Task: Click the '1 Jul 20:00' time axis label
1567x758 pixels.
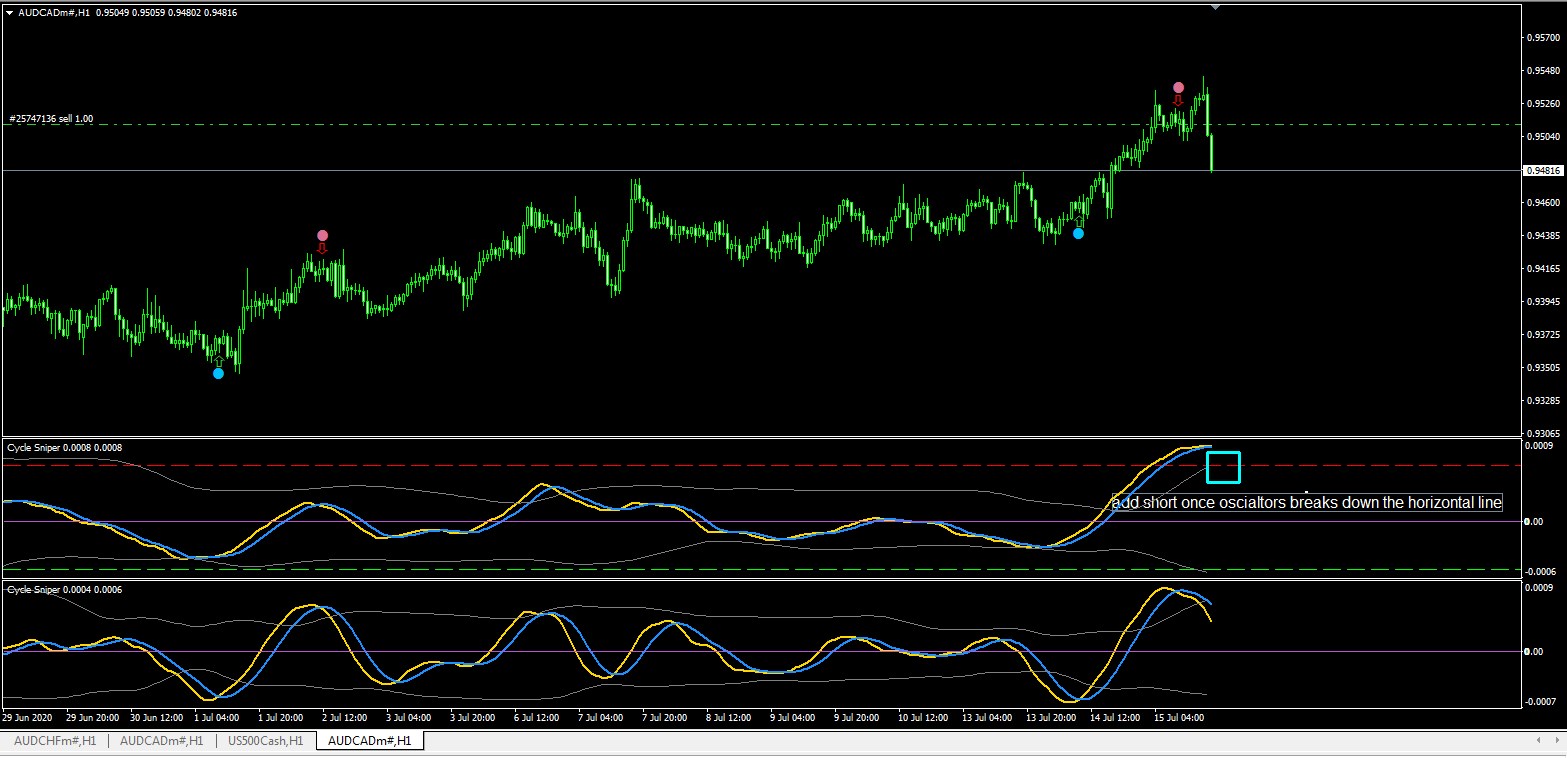Action: tap(281, 718)
